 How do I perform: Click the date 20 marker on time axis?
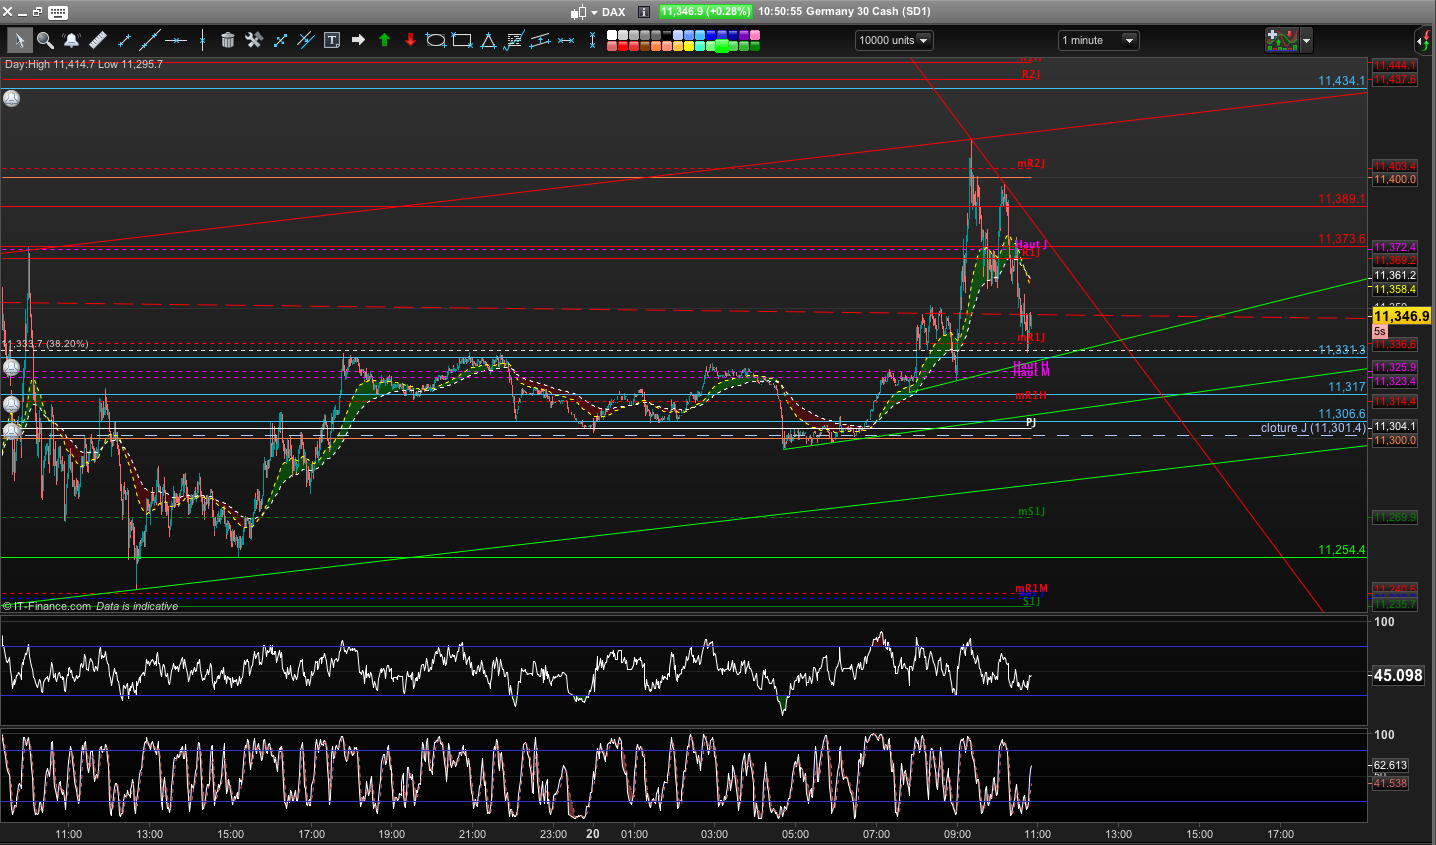[x=593, y=833]
